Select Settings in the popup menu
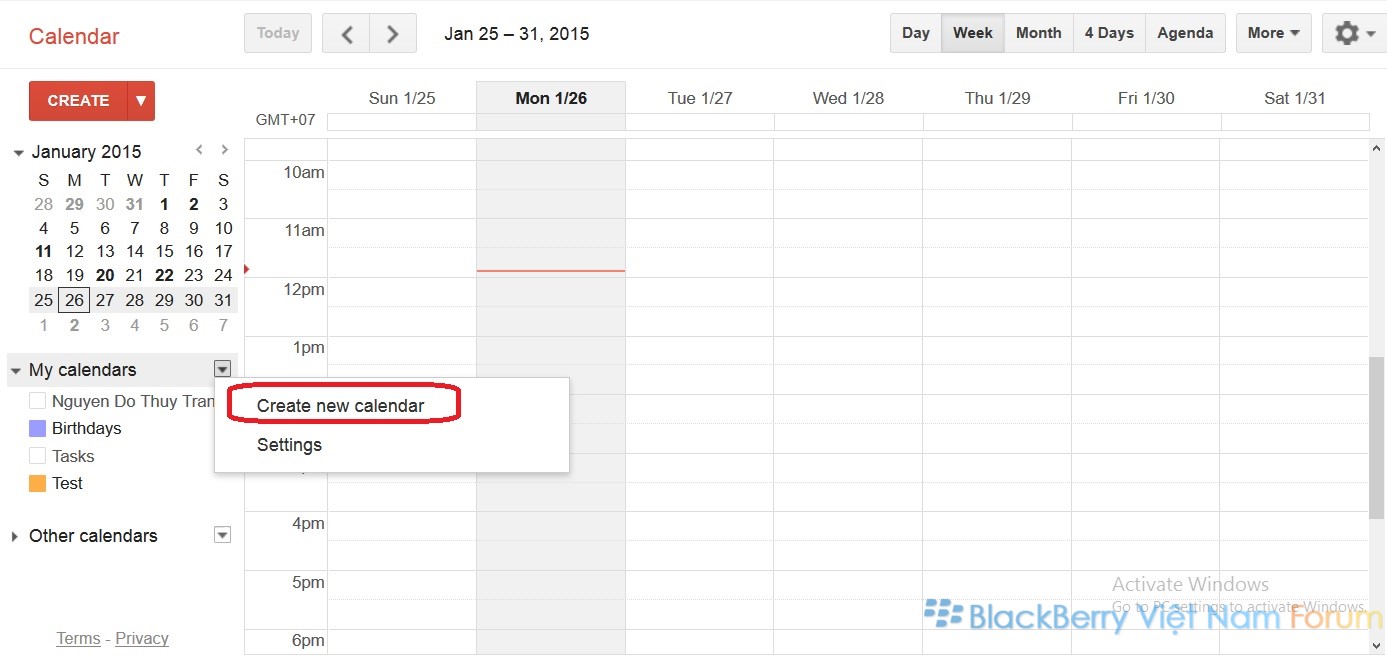The width and height of the screenshot is (1387, 657). tap(289, 445)
